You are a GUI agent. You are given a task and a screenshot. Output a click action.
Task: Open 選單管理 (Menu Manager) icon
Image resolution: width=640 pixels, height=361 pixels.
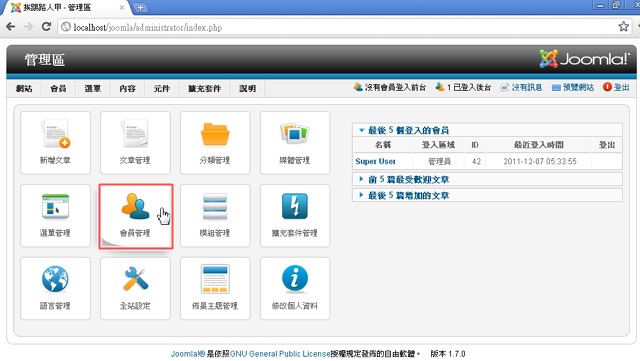pyautogui.click(x=55, y=216)
